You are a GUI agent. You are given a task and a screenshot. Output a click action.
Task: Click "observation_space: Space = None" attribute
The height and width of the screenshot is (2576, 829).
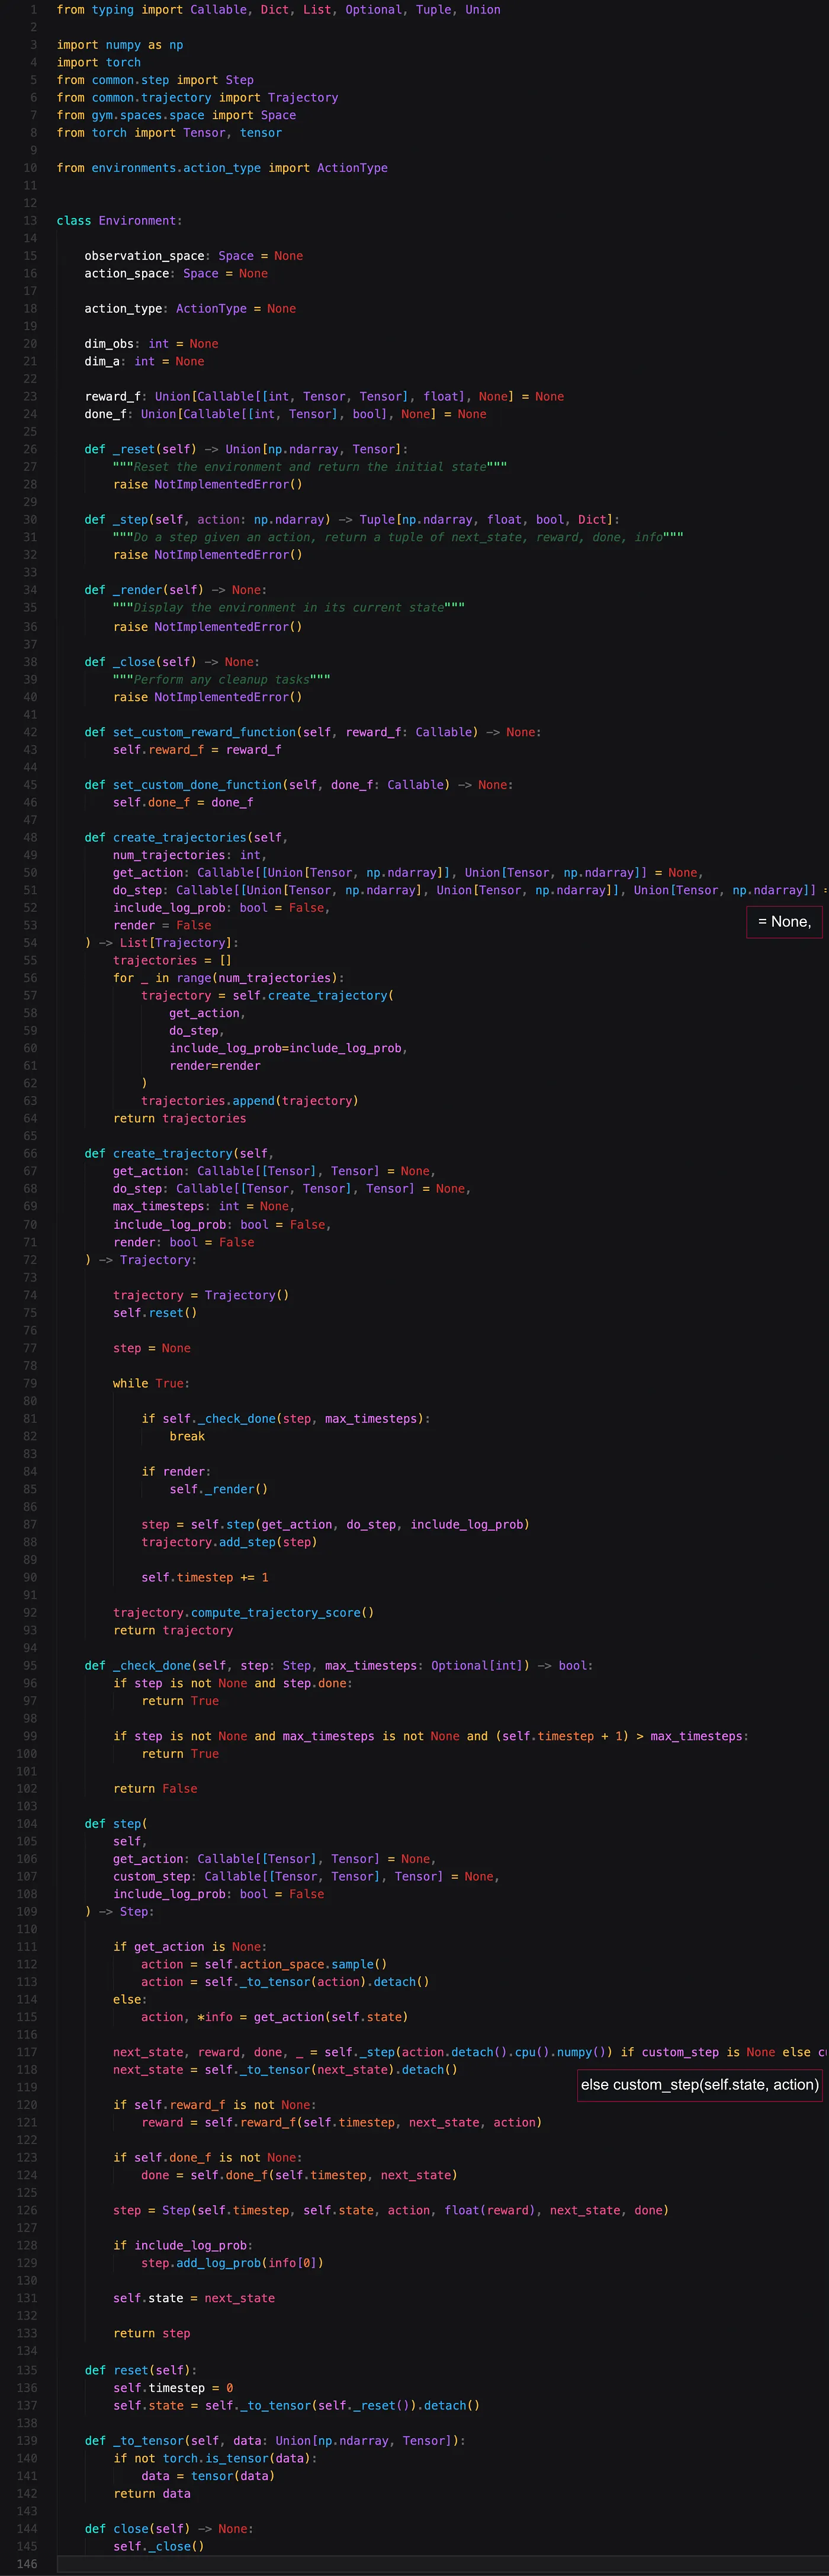point(194,256)
